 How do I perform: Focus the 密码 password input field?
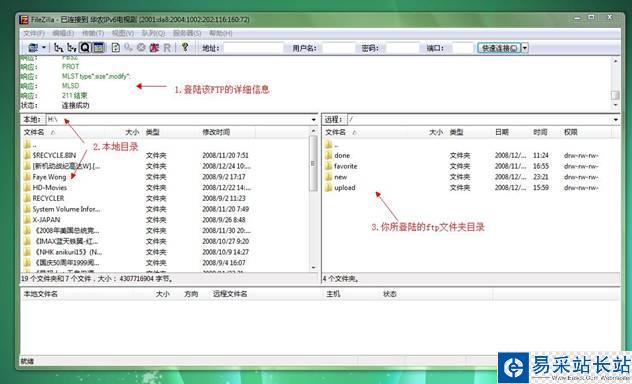click(402, 48)
